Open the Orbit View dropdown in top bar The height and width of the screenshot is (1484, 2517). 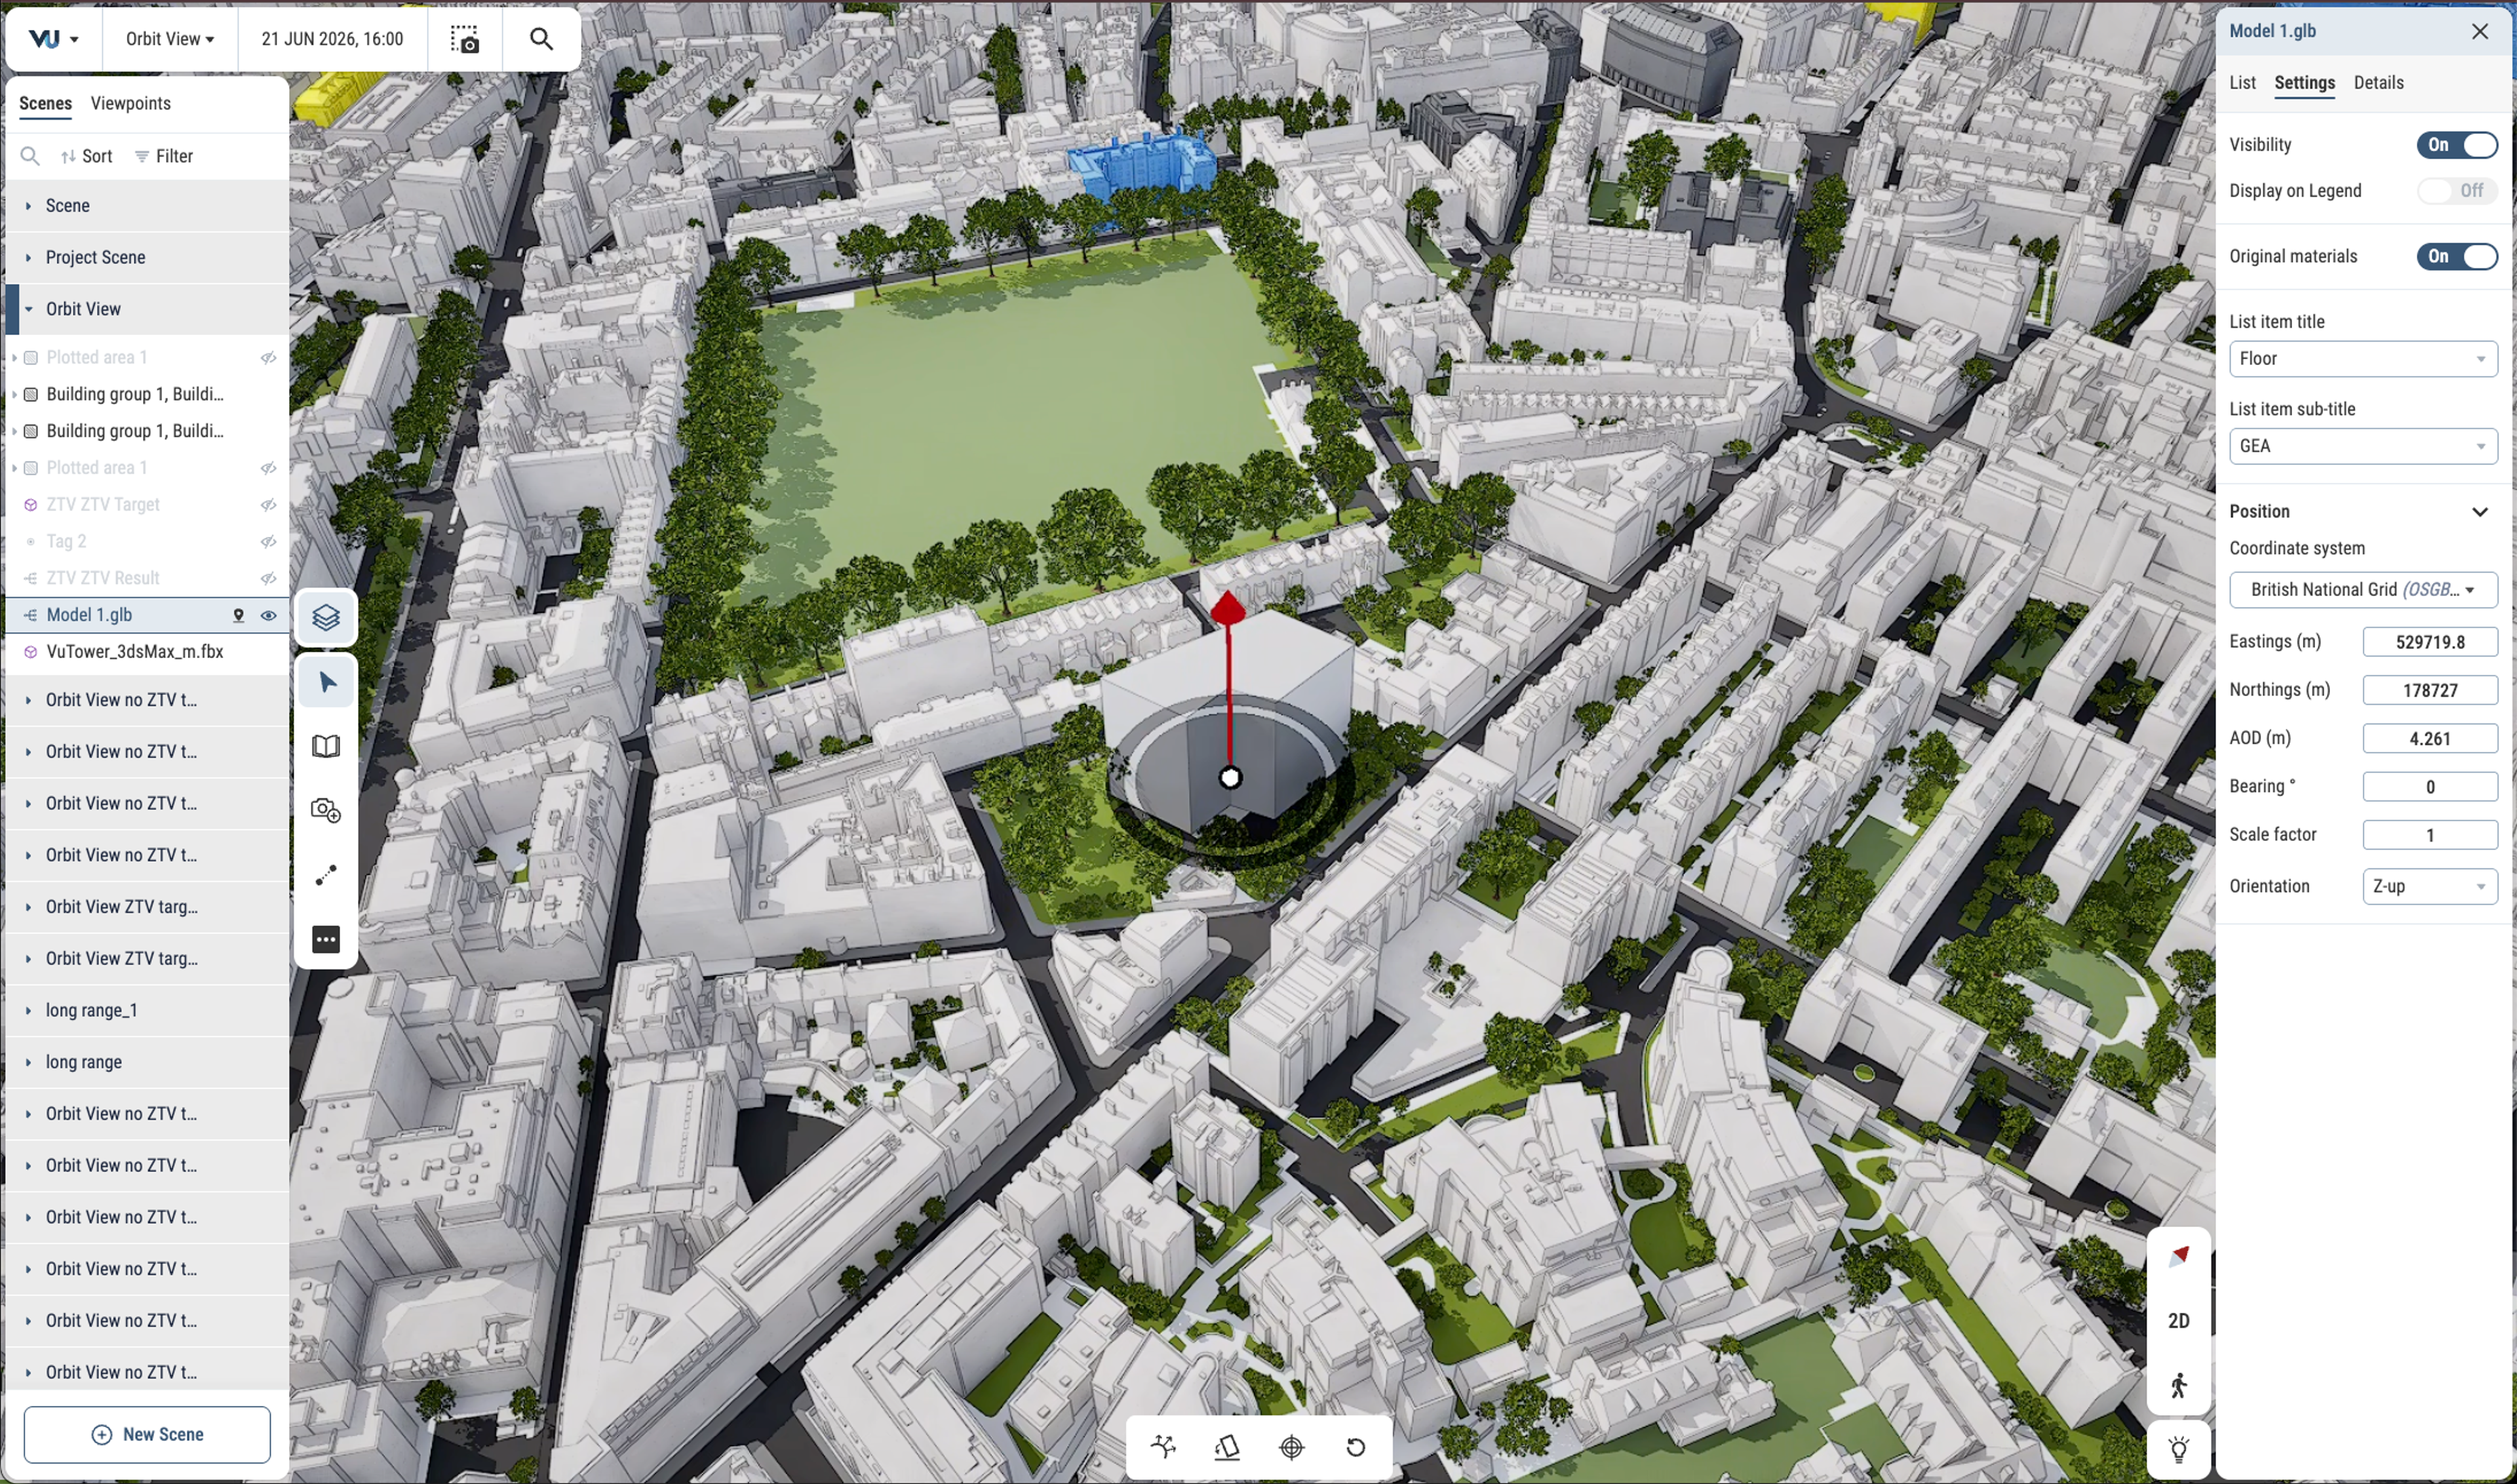[169, 39]
